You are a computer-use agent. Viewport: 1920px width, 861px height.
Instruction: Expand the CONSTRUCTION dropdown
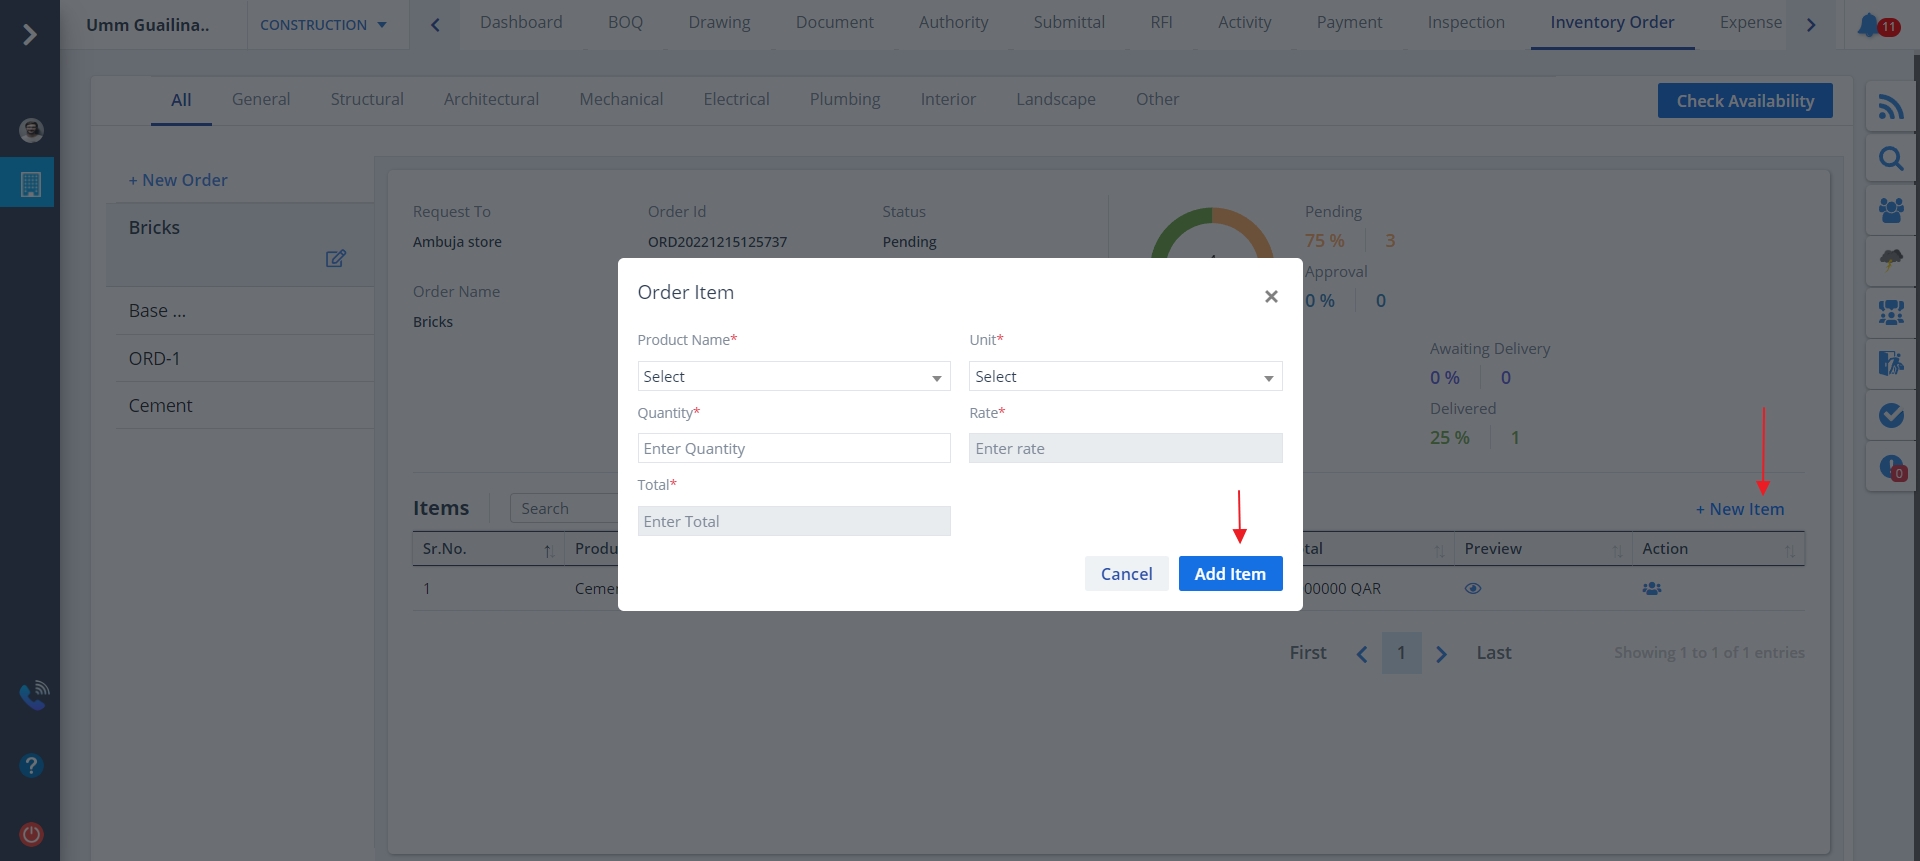[x=323, y=25]
